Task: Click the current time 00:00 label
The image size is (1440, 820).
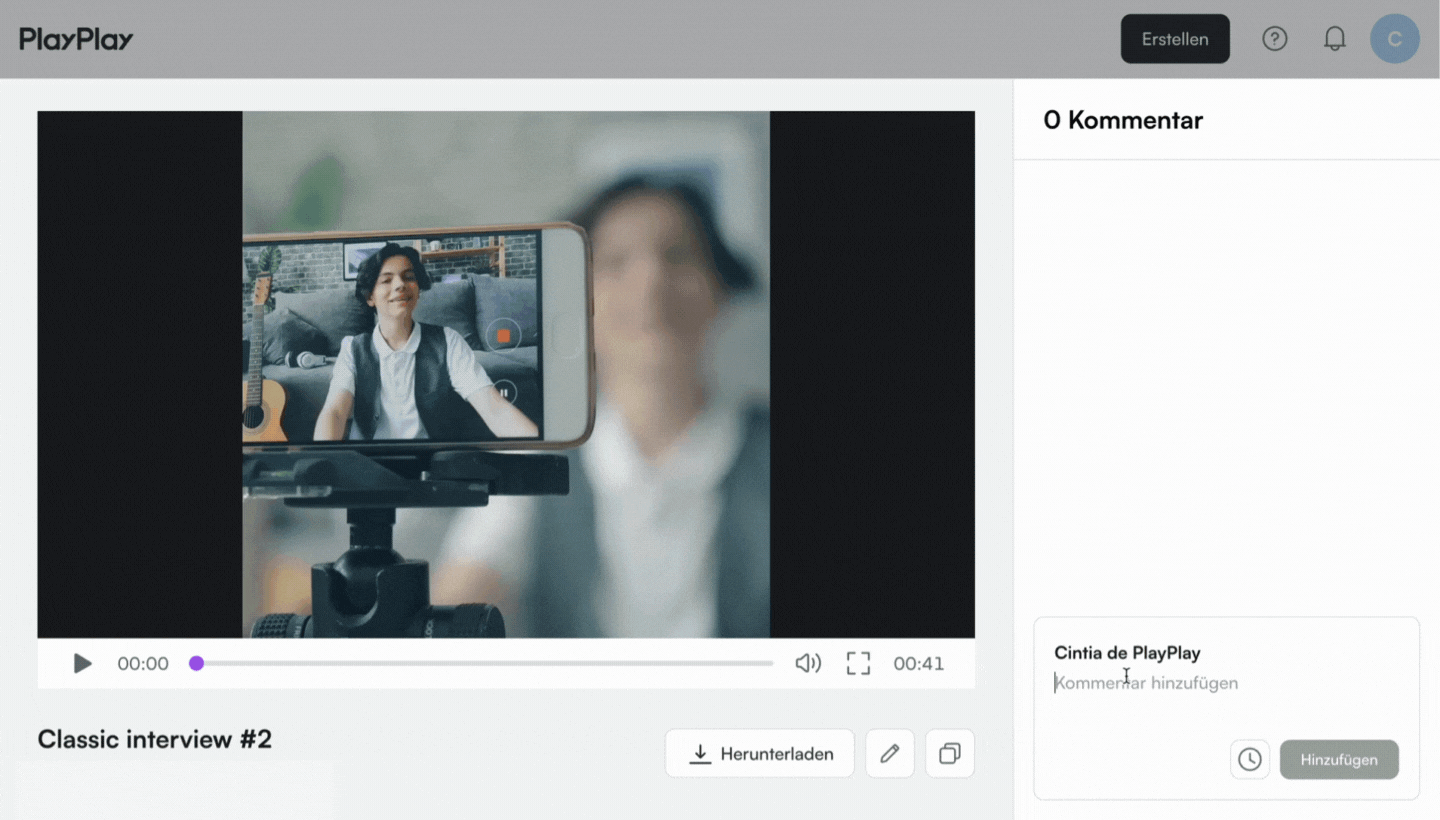Action: (143, 663)
